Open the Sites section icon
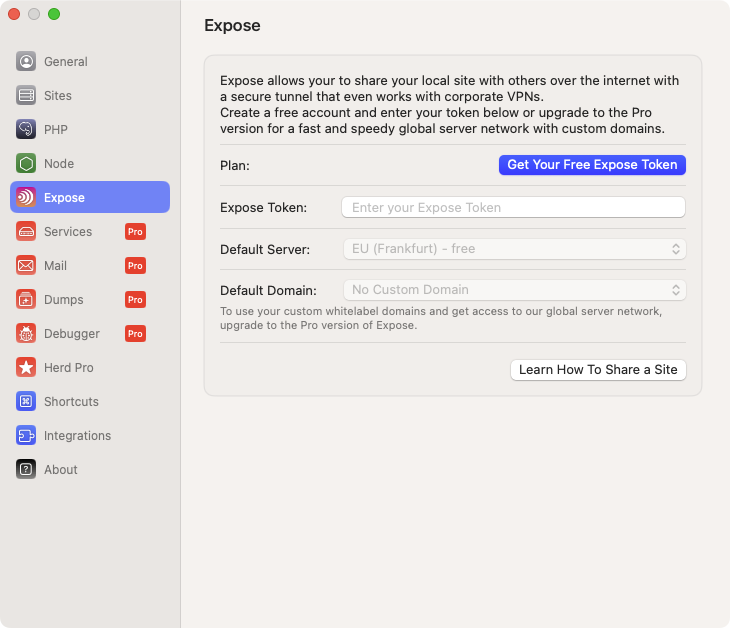Viewport: 730px width, 628px height. pyautogui.click(x=26, y=95)
